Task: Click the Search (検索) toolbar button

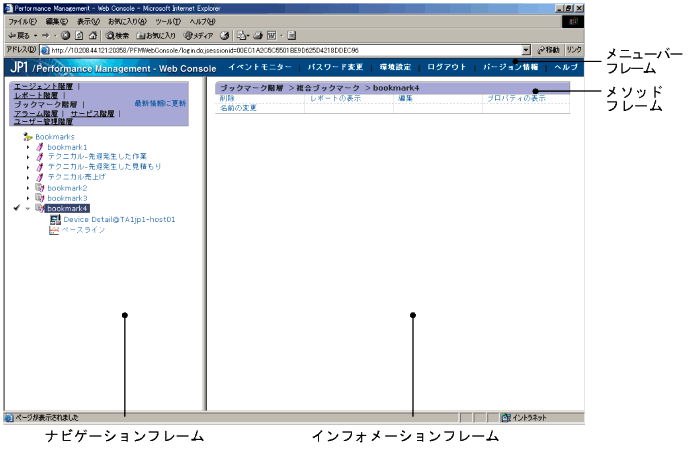Action: 117,36
